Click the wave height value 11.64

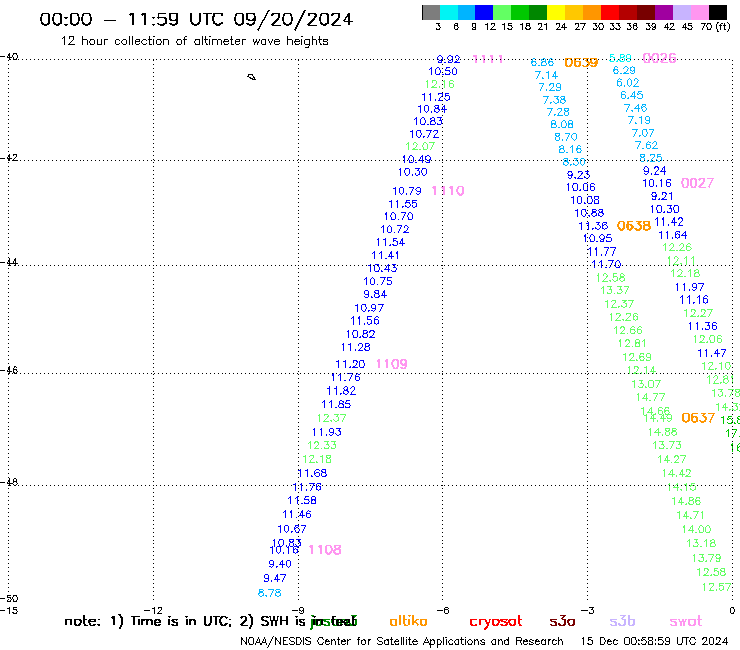[673, 235]
